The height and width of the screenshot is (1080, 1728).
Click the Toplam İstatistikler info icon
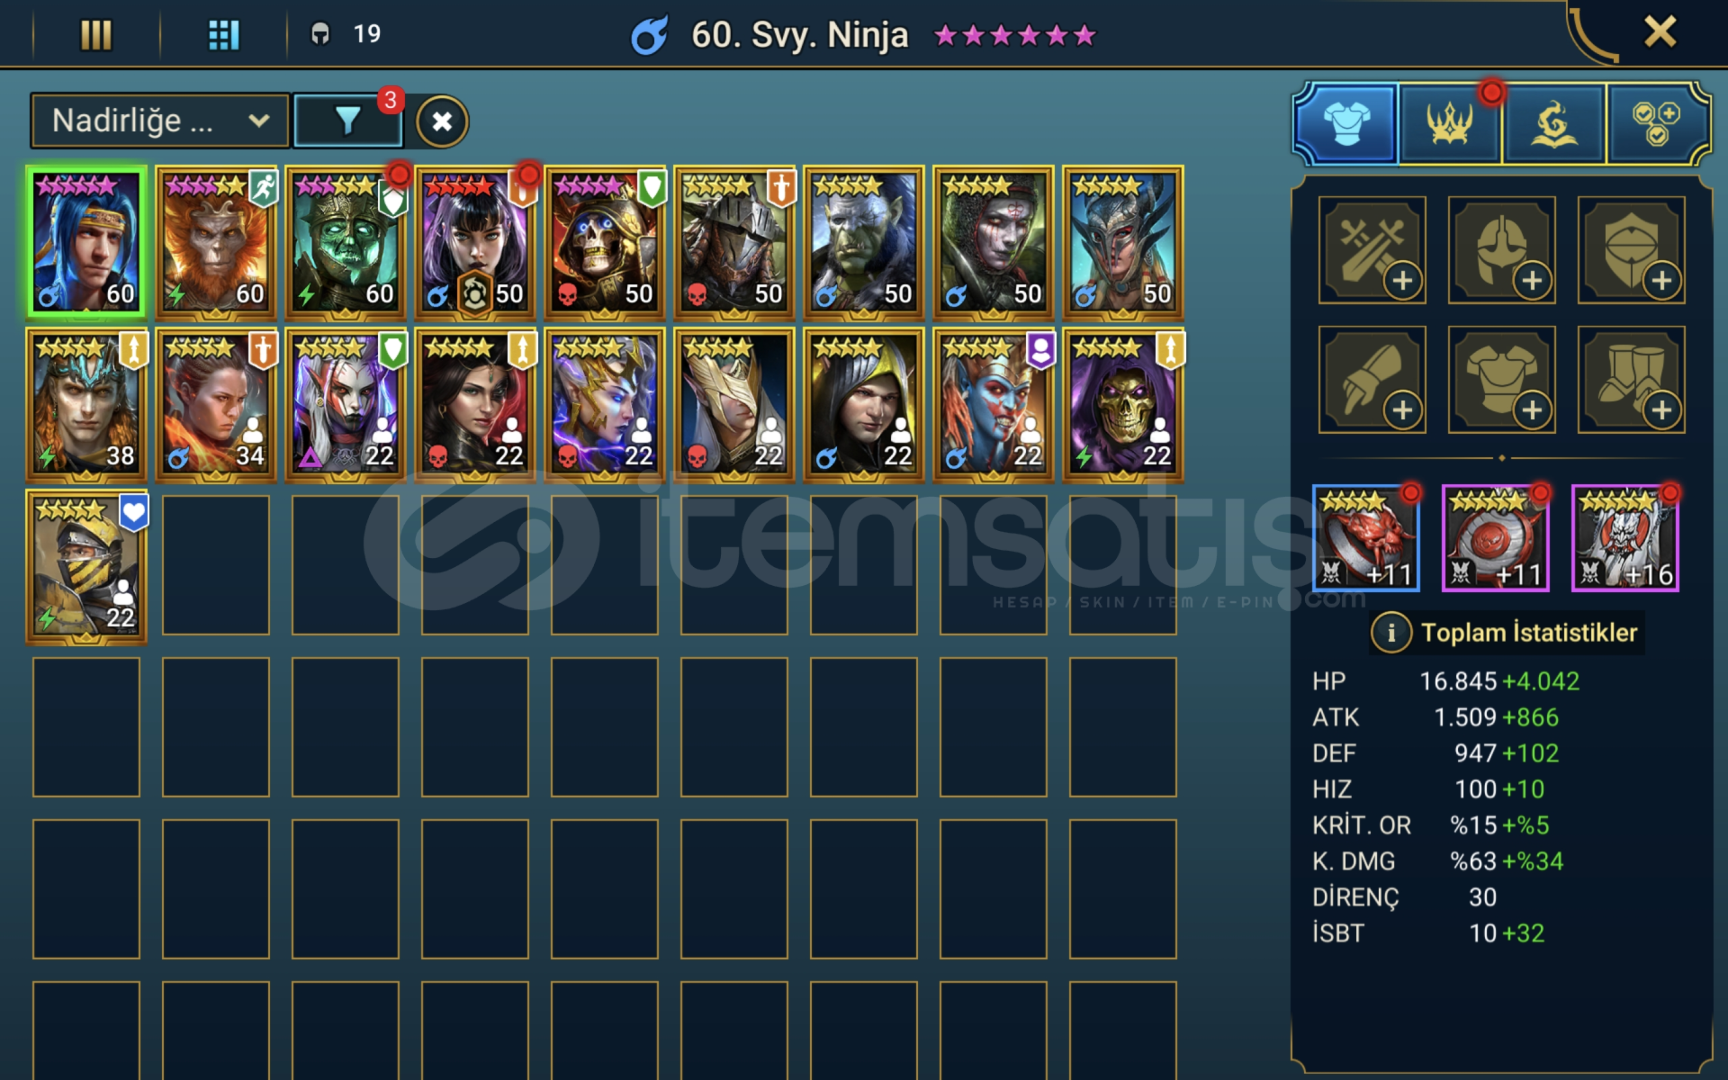[1390, 633]
